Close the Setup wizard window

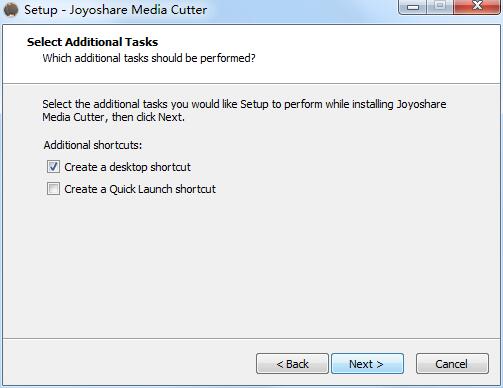[x=477, y=6]
